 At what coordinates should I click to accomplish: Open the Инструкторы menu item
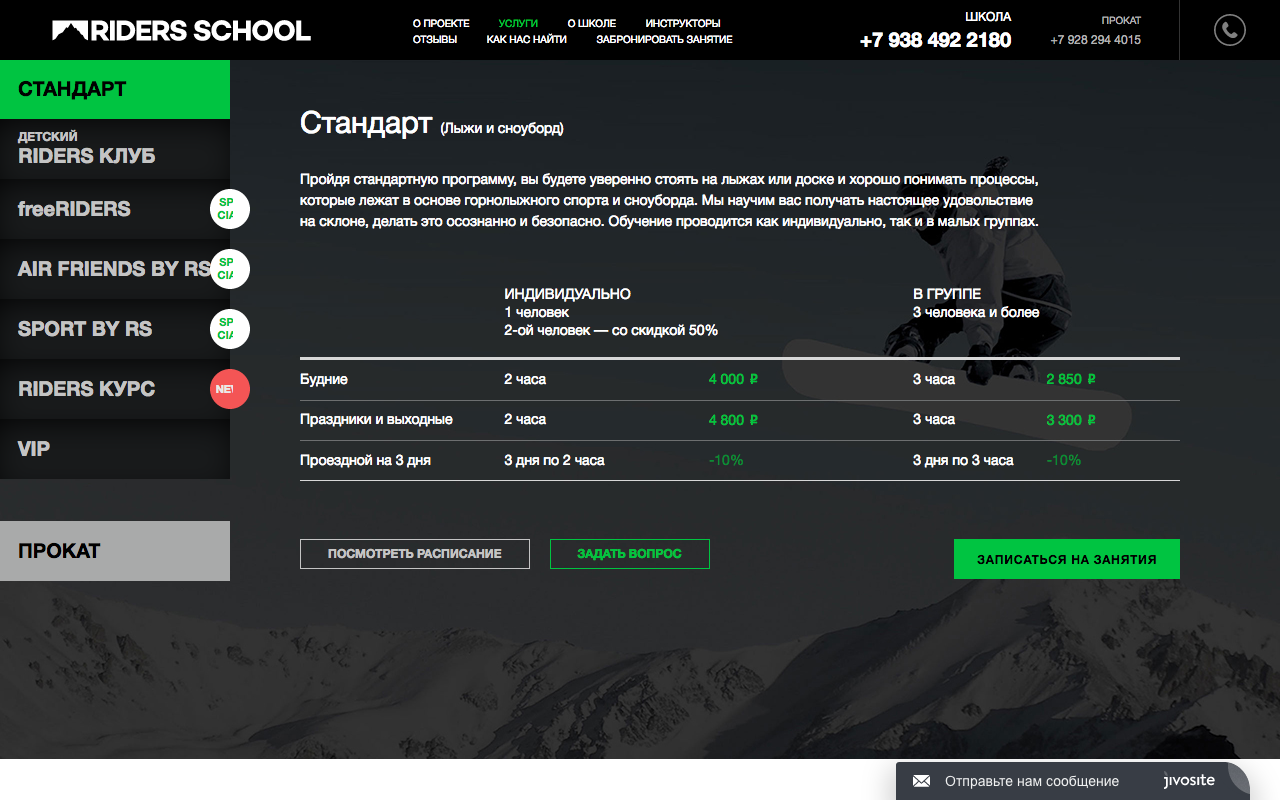pos(683,23)
